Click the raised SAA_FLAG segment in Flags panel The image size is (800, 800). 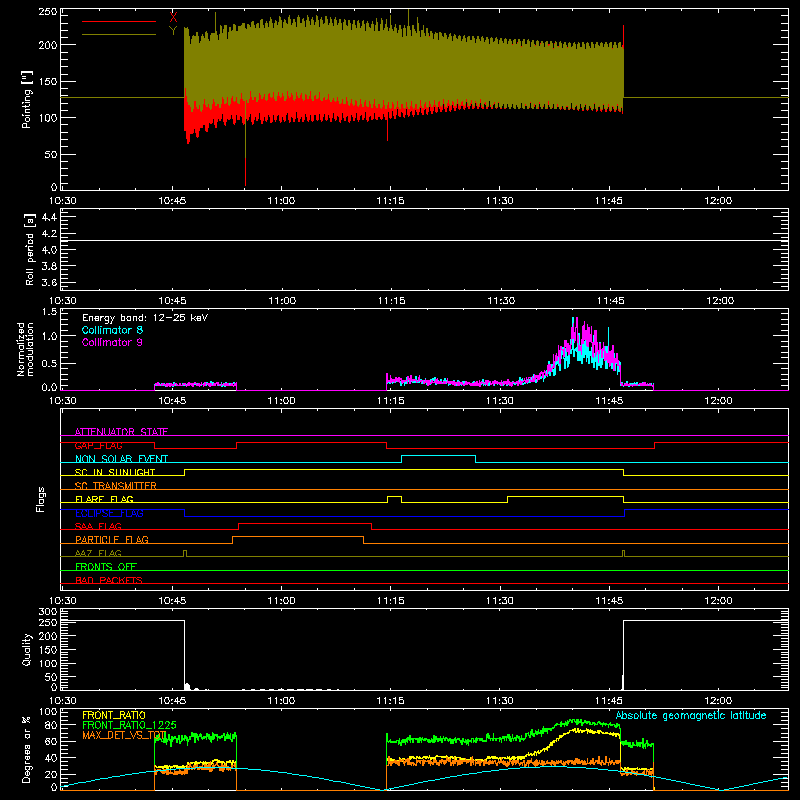click(305, 523)
